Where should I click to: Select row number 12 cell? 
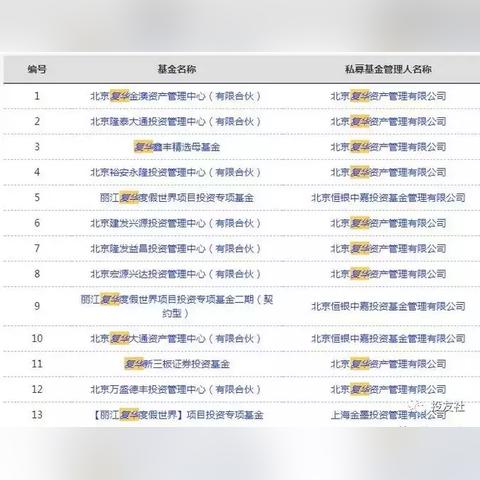[x=37, y=389]
